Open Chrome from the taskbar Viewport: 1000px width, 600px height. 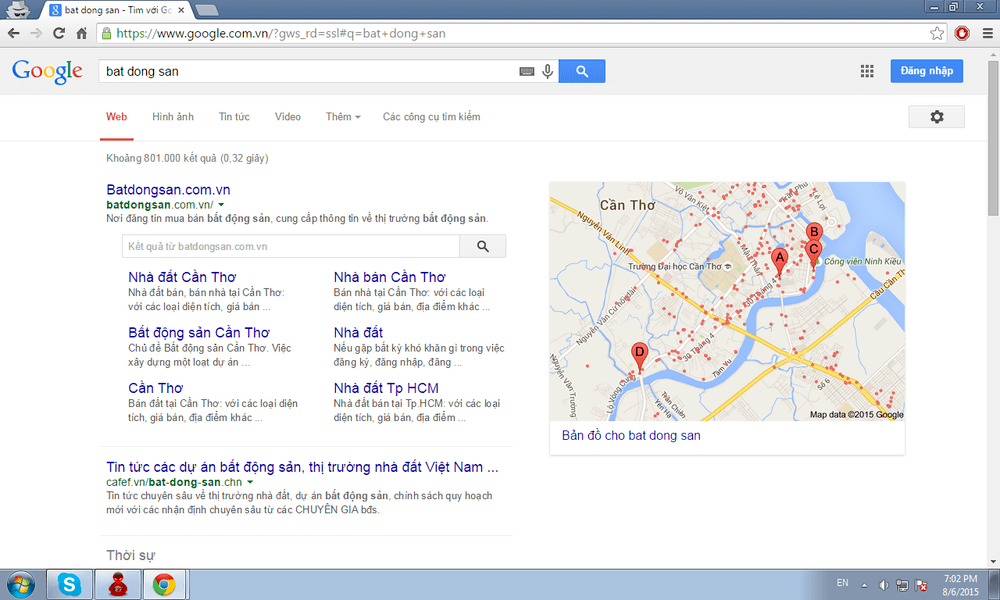tap(164, 584)
